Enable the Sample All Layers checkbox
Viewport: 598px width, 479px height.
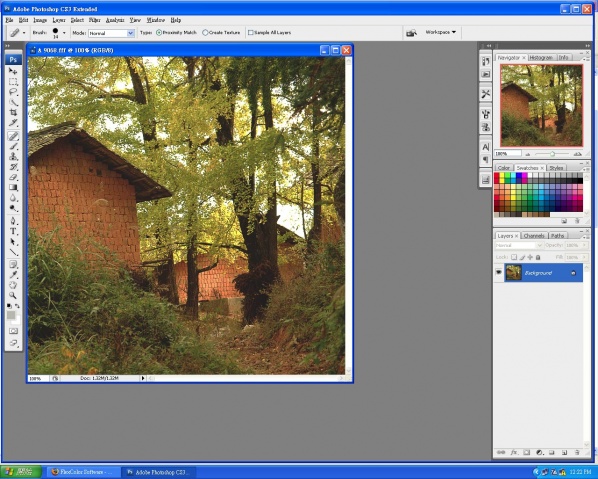click(x=251, y=33)
